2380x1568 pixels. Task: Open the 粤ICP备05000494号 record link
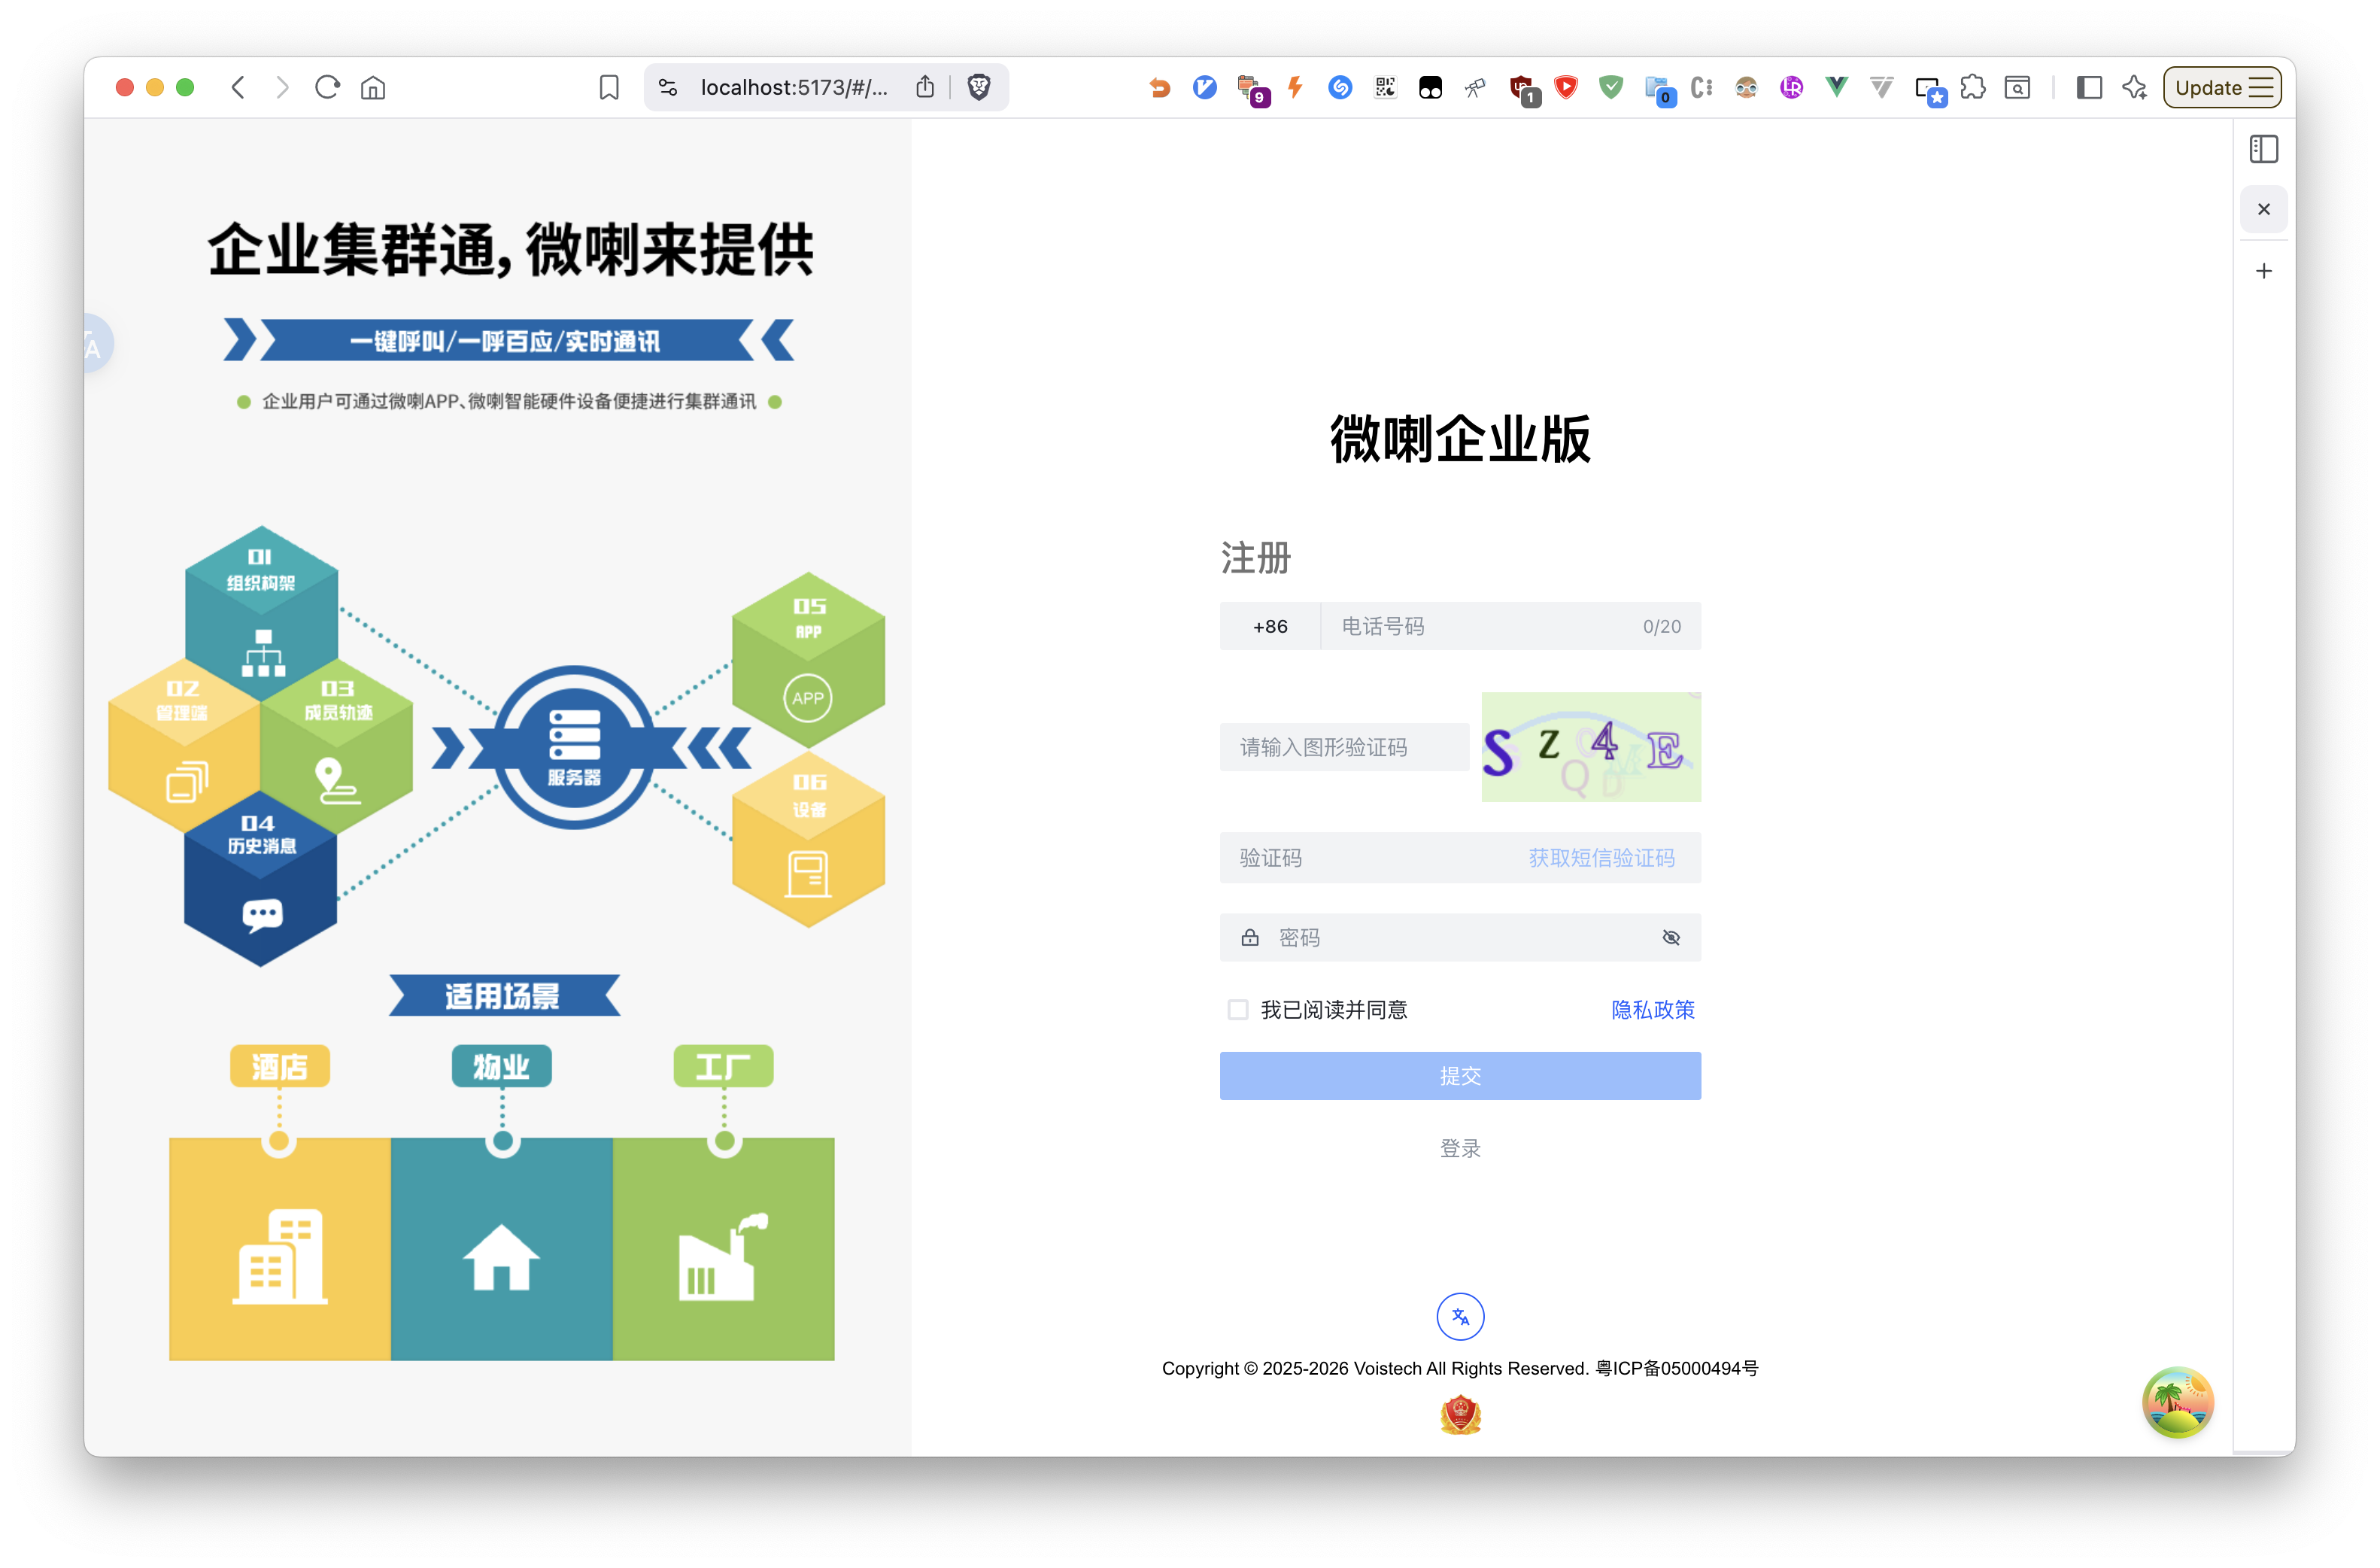pos(1677,1369)
